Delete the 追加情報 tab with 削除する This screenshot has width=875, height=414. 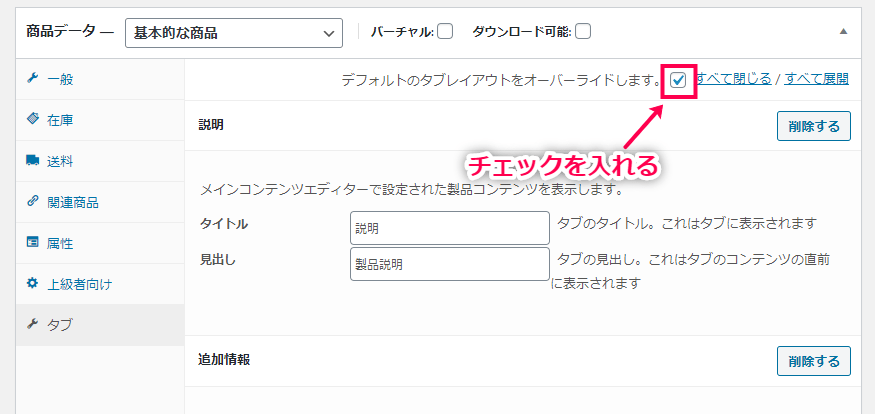point(814,361)
